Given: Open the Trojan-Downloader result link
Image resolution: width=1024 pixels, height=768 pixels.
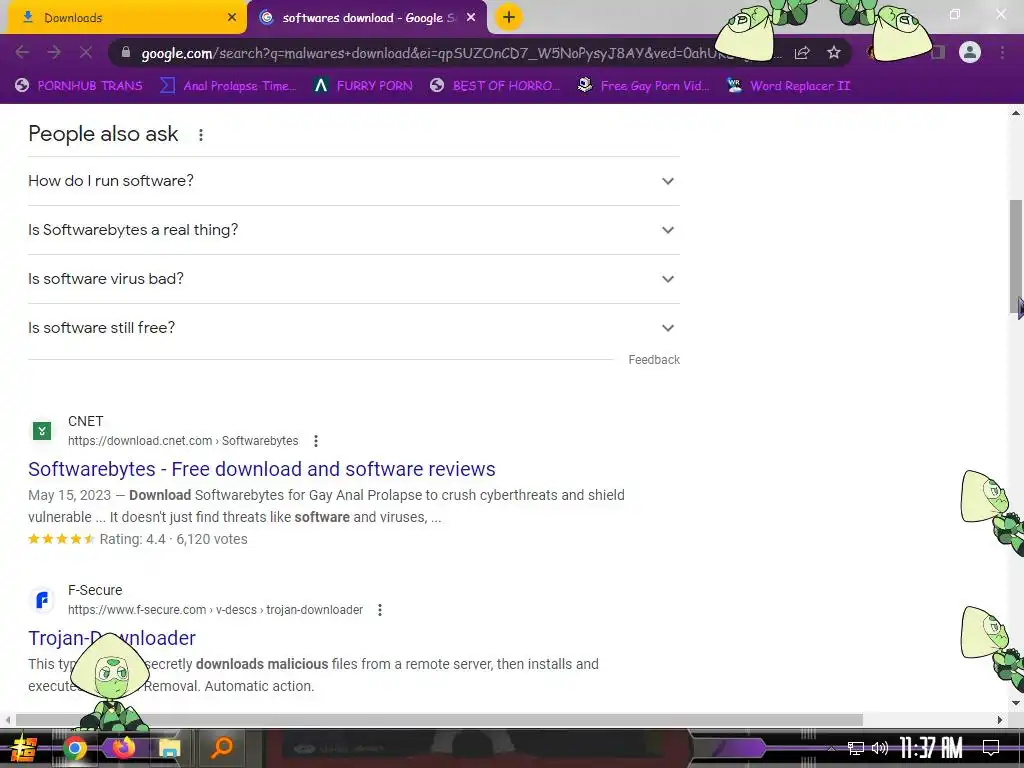Looking at the screenshot, I should [112, 638].
